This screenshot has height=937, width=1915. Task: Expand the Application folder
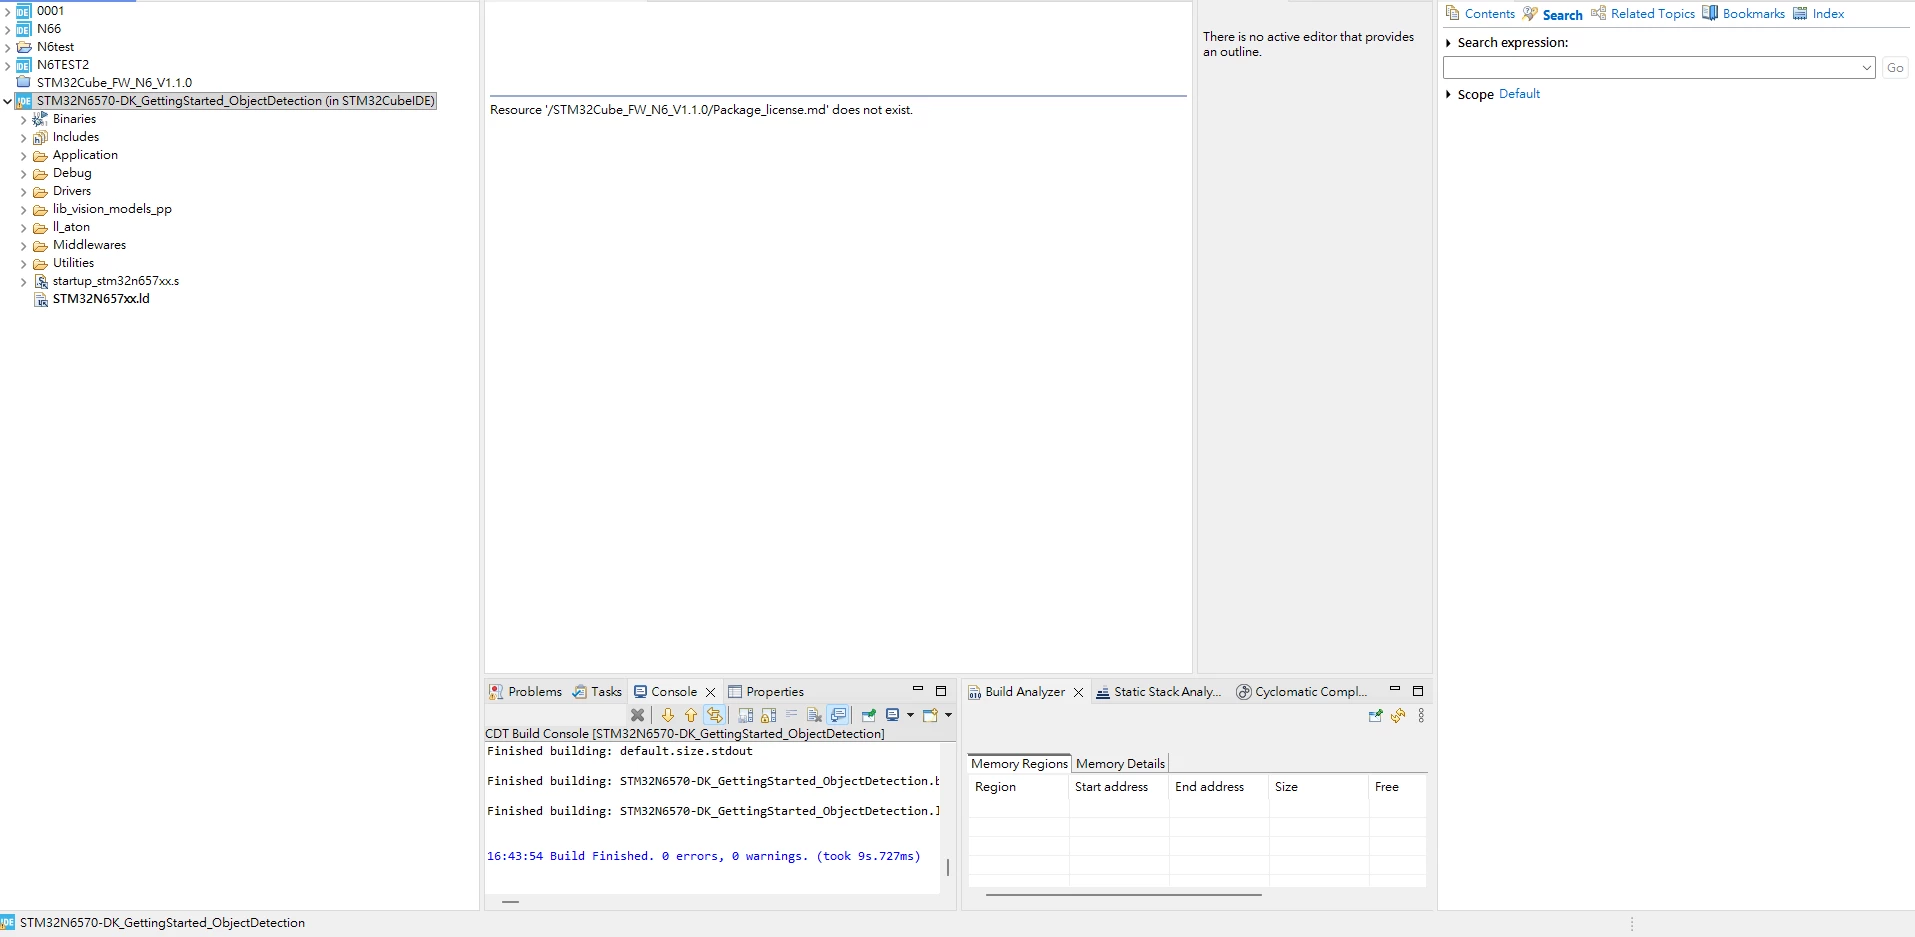click(x=23, y=156)
